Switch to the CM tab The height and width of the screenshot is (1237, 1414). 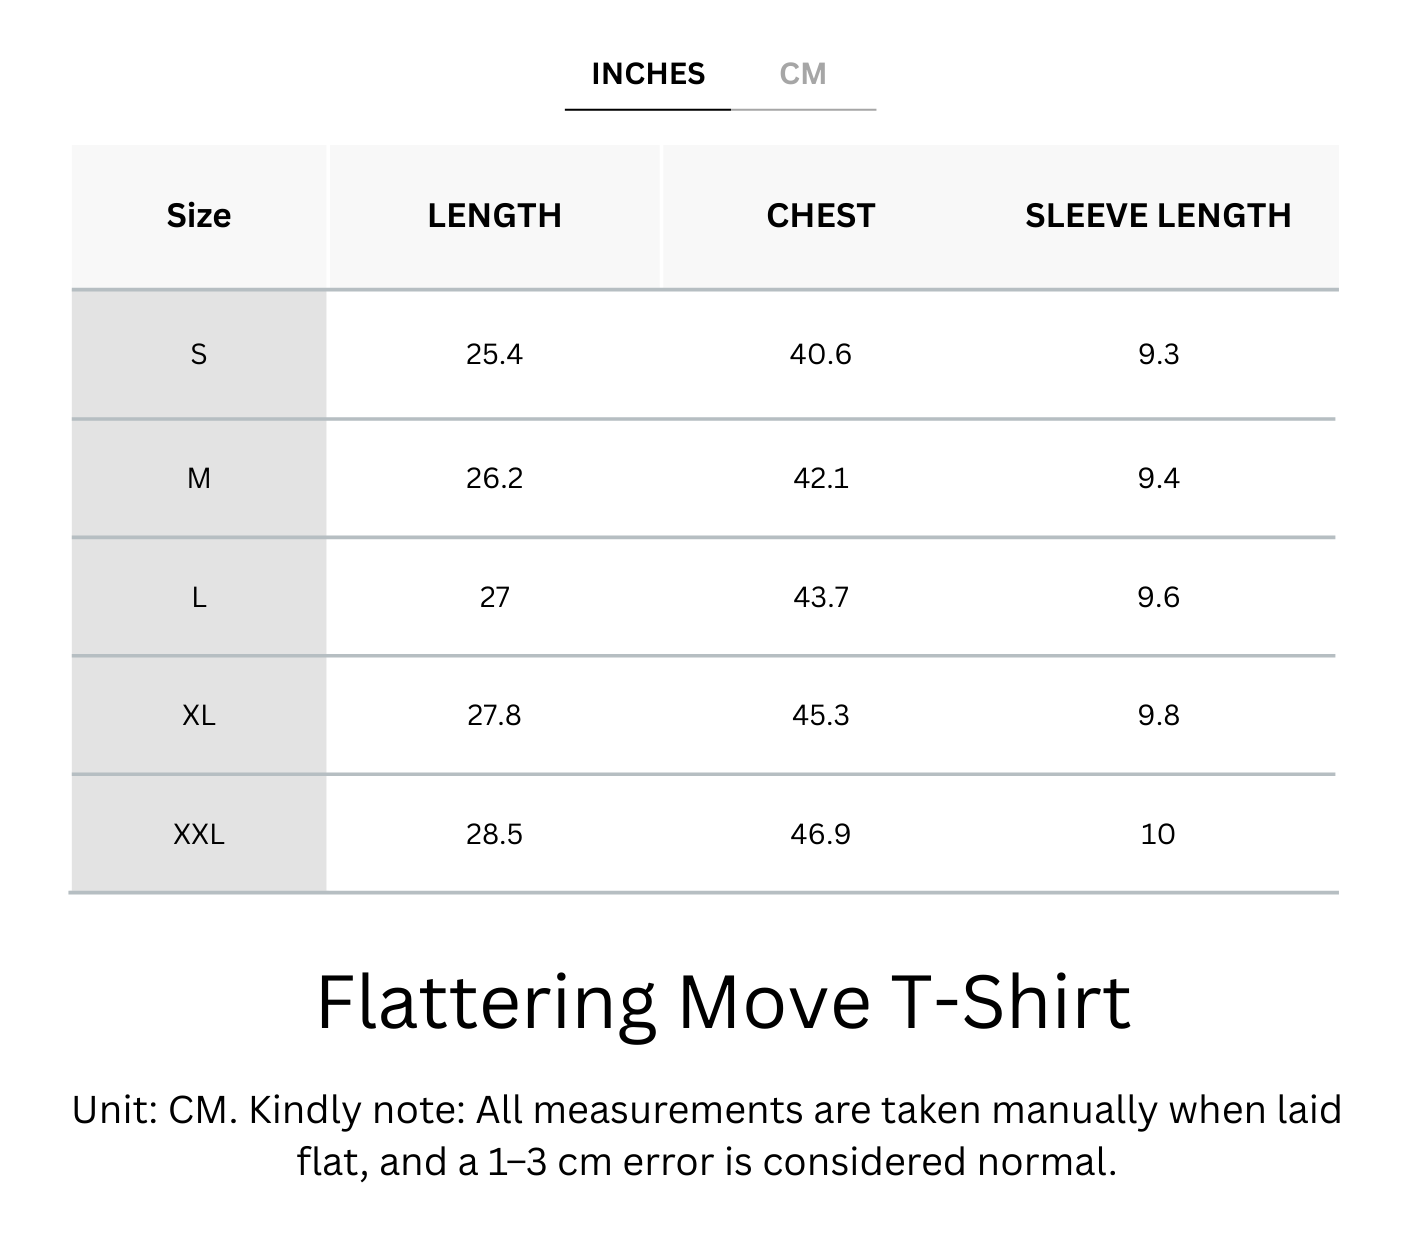[x=802, y=74]
